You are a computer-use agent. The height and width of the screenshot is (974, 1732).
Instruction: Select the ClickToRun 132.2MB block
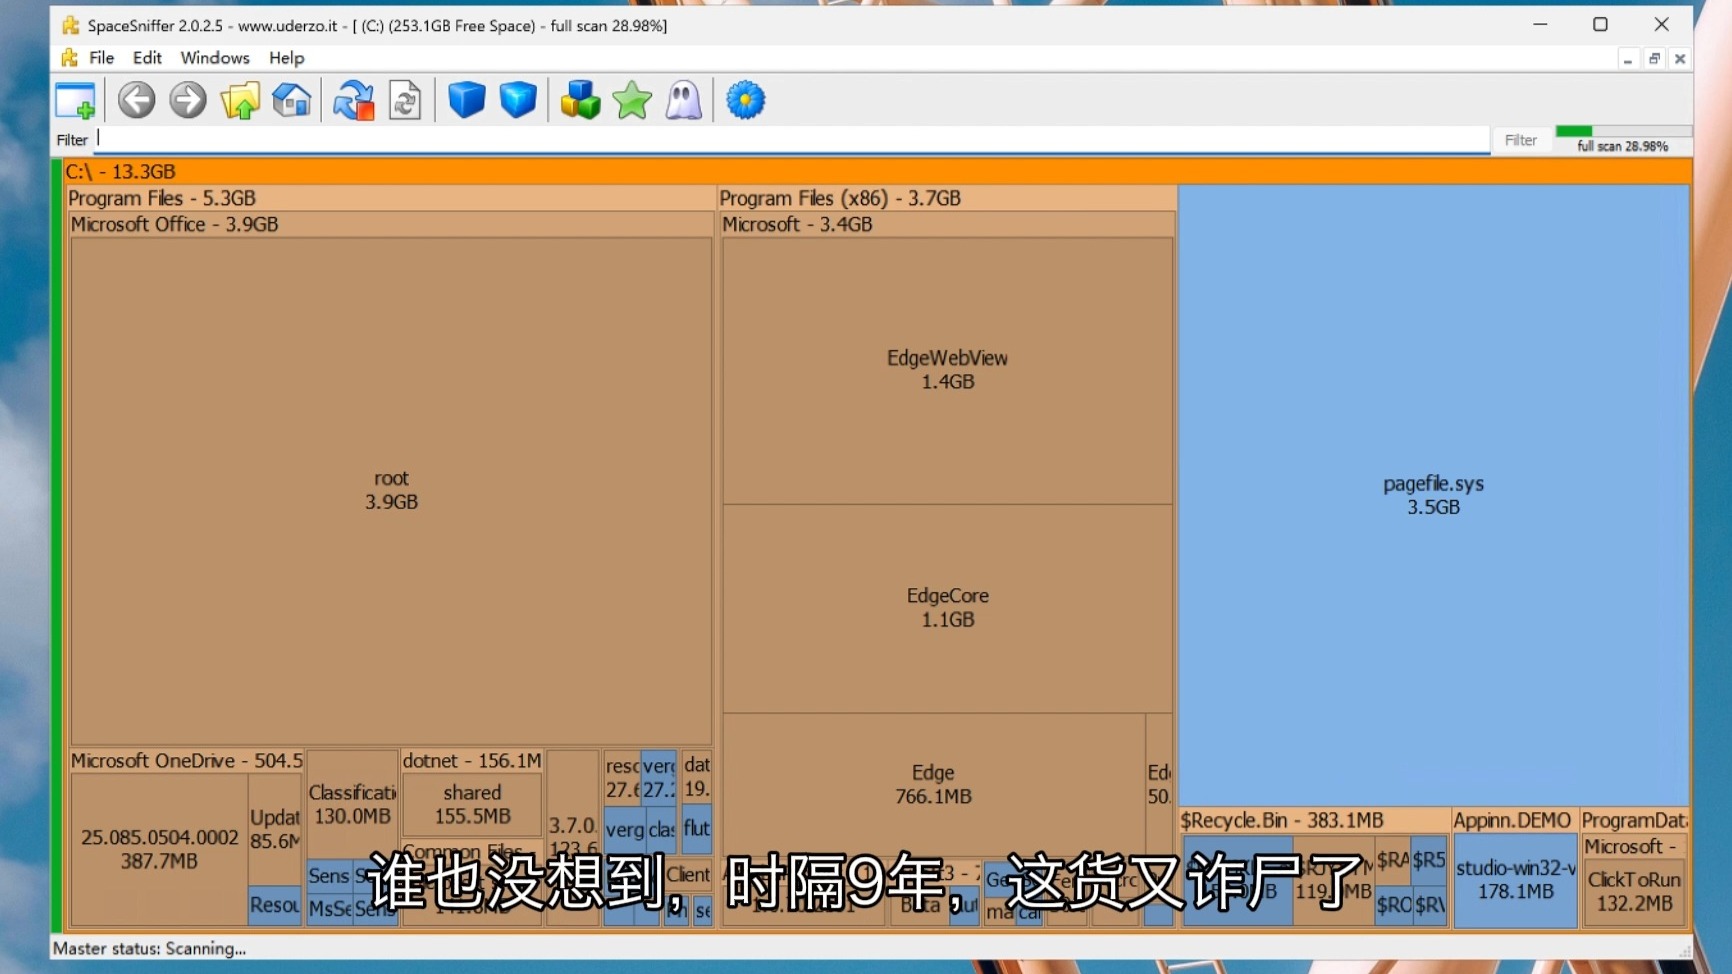coord(1634,891)
